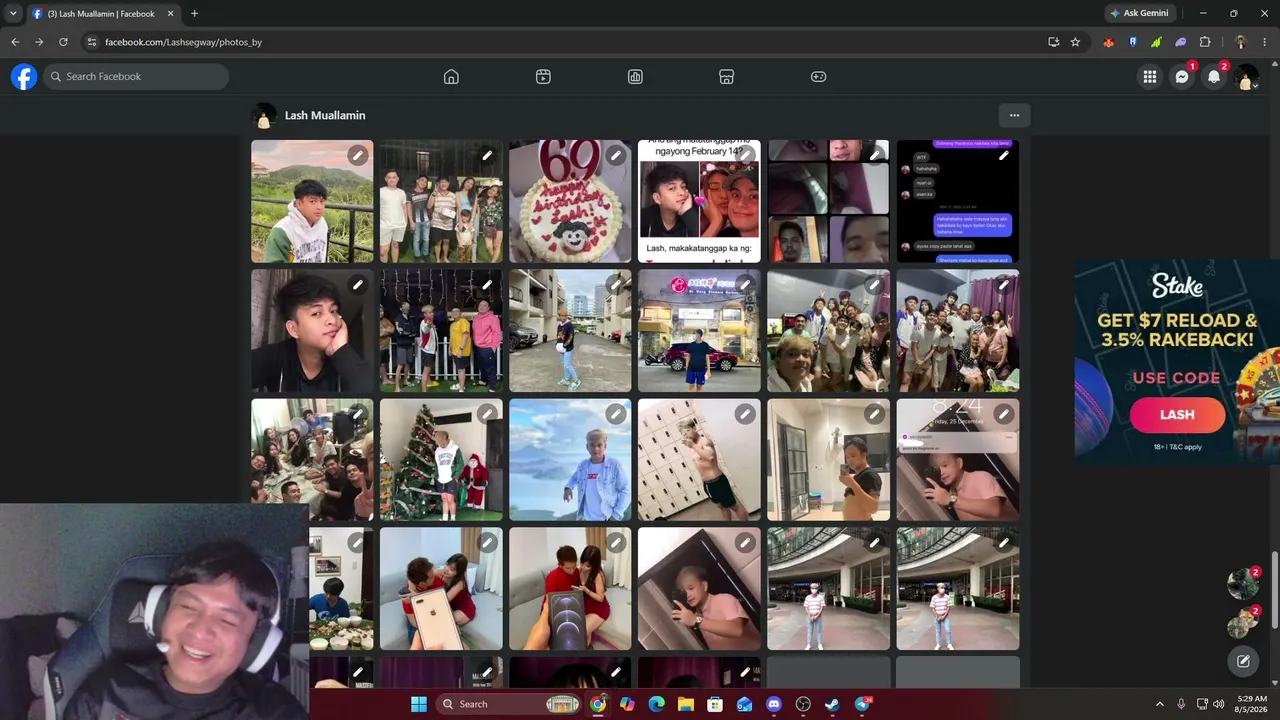1280x720 pixels.
Task: Open Chrome Extensions puzzle icon
Action: [x=1205, y=42]
